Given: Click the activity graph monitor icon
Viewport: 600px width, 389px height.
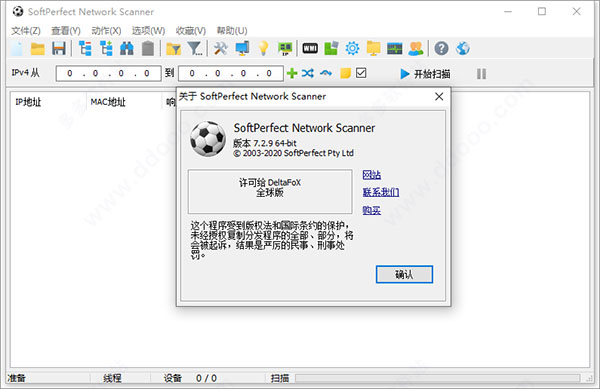Looking at the screenshot, I should pyautogui.click(x=395, y=49).
